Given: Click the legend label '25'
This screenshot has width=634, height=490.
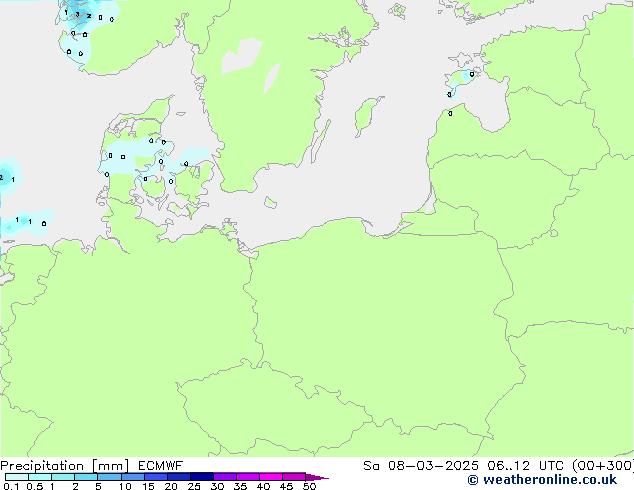Looking at the screenshot, I should click(194, 486).
